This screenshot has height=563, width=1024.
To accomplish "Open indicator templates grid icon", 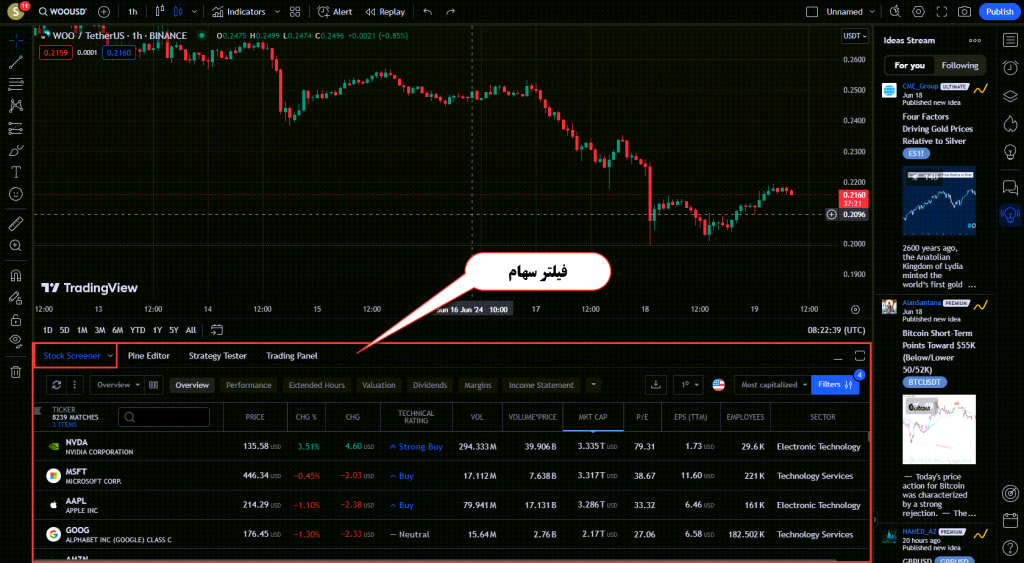I will click(x=295, y=12).
